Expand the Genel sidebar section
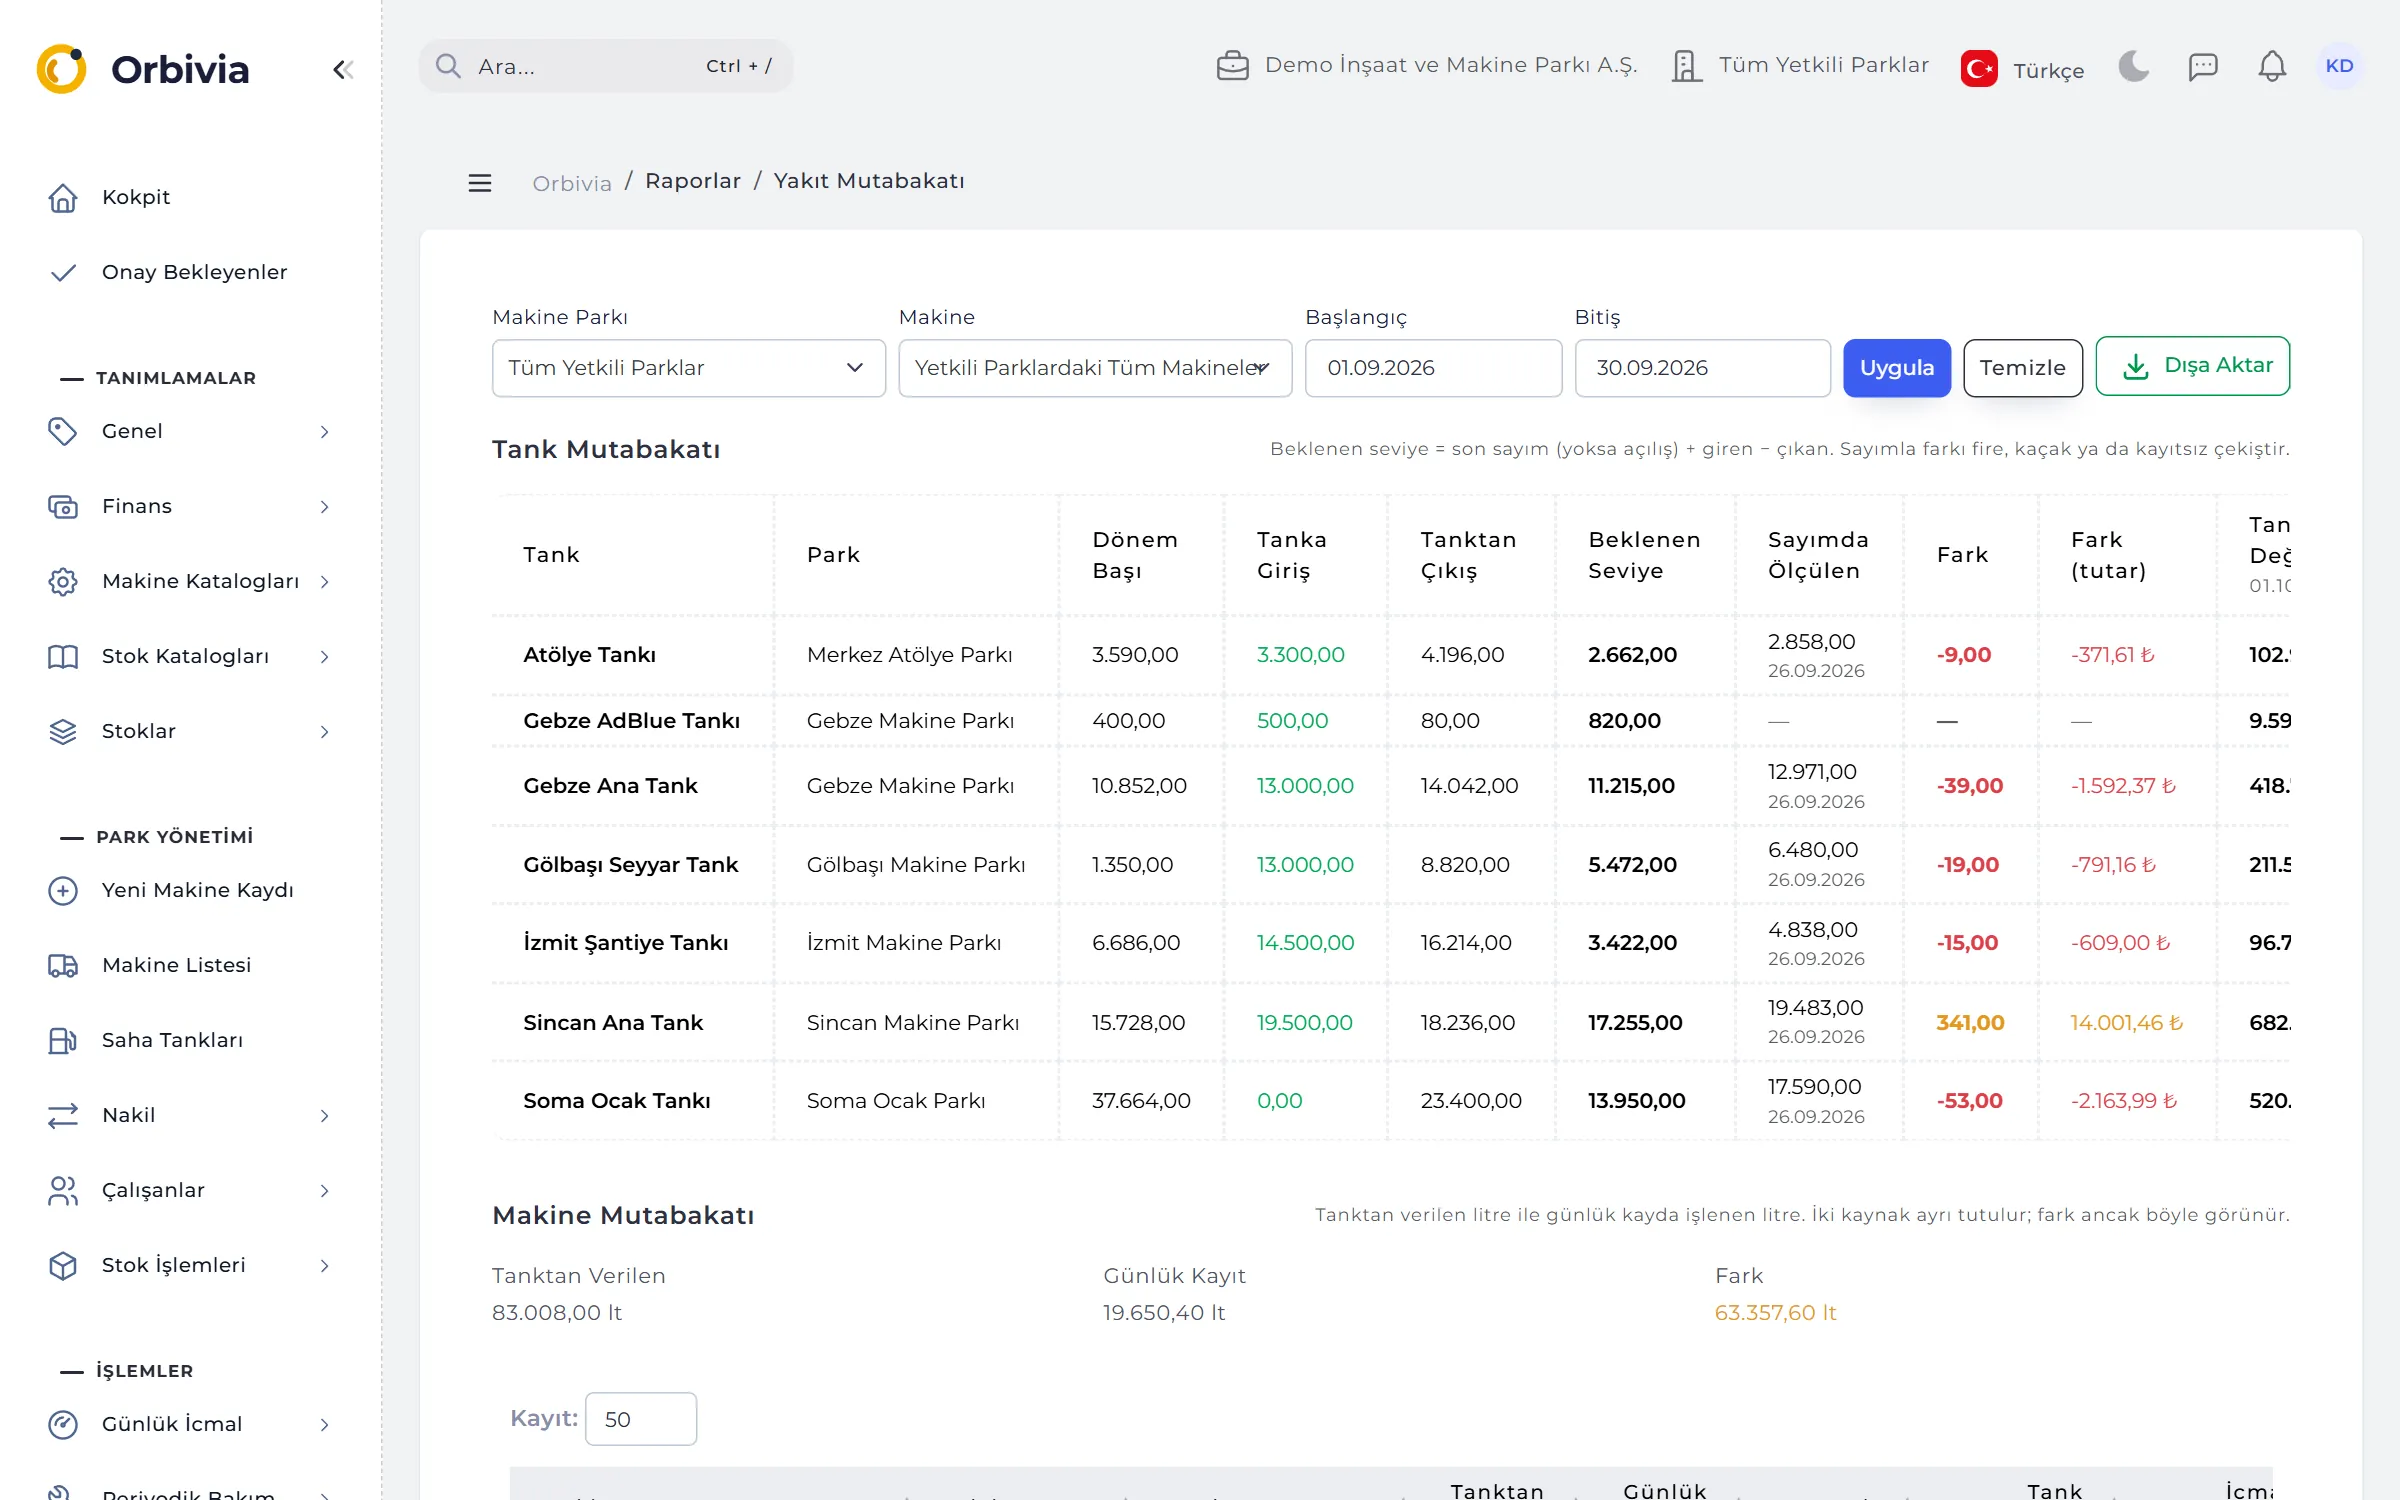This screenshot has height=1500, width=2400. pos(190,431)
